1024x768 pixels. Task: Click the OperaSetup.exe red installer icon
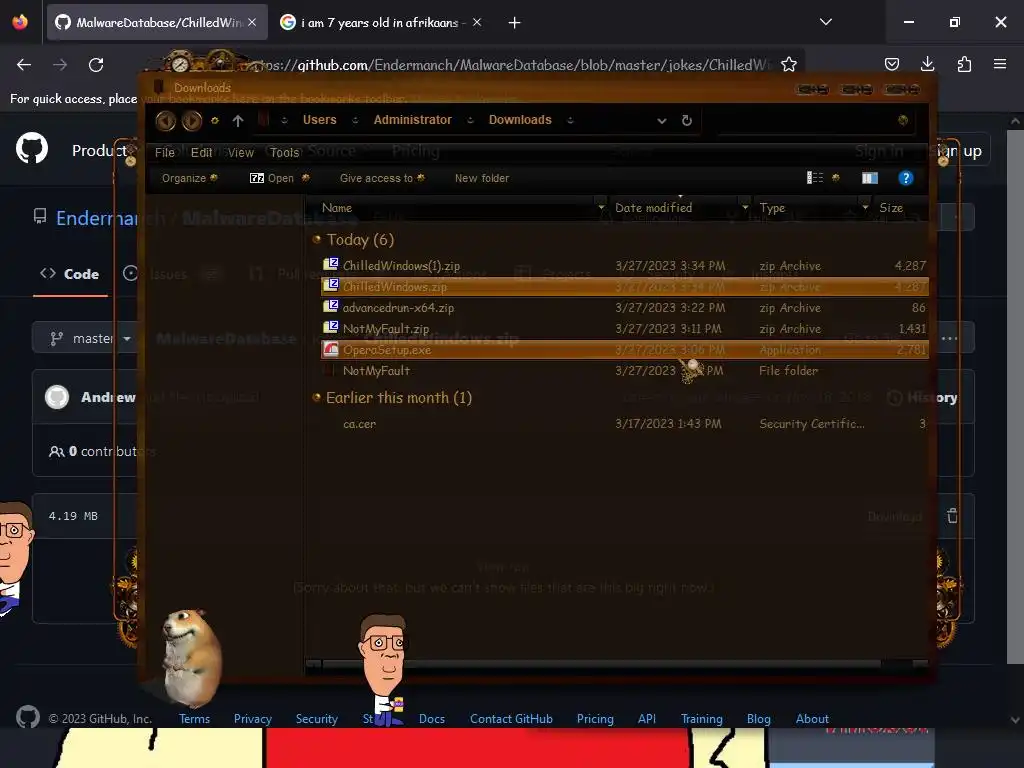pos(331,349)
